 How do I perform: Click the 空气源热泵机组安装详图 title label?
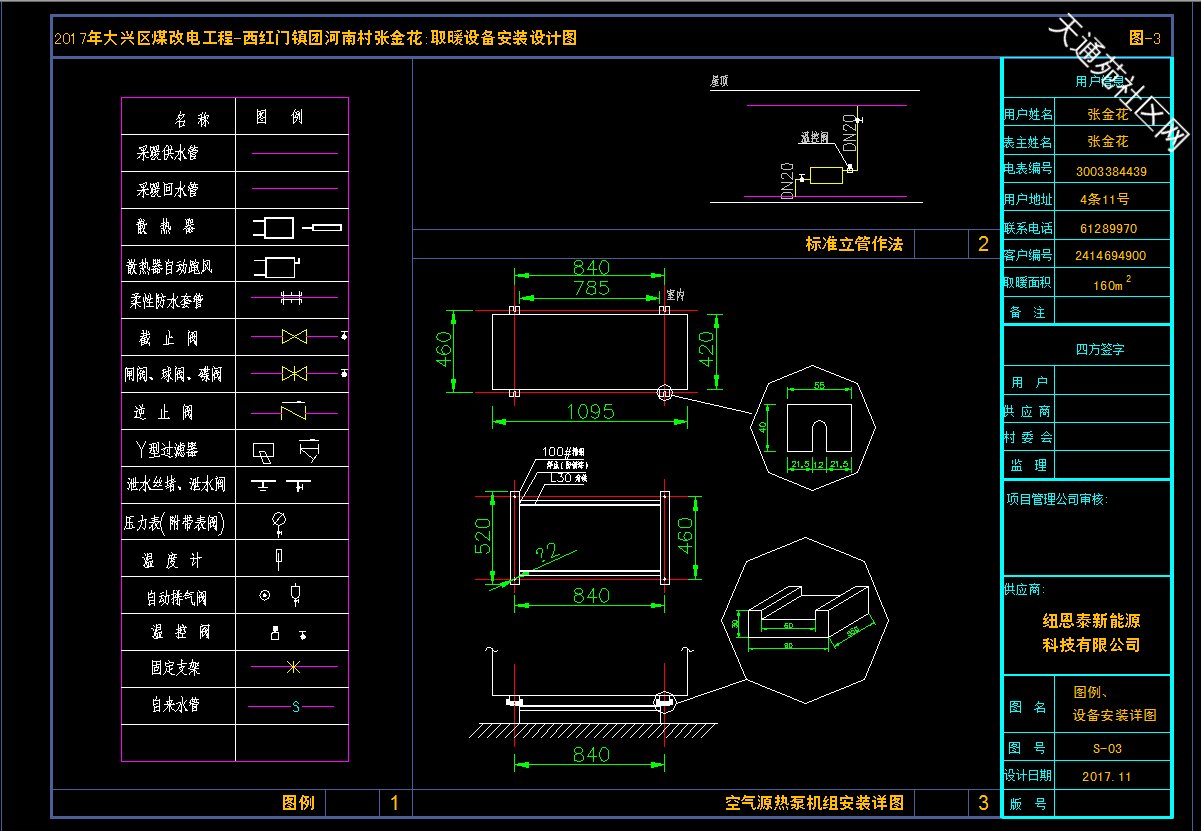(x=814, y=803)
